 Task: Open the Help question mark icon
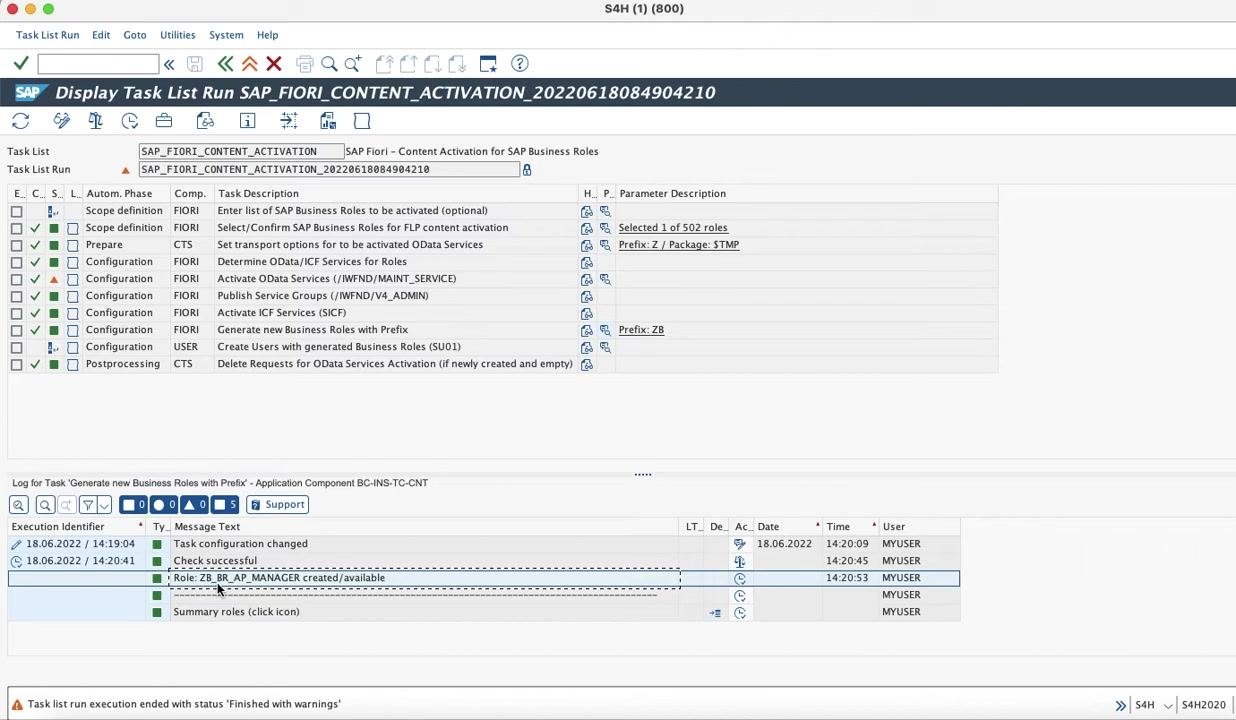520,64
